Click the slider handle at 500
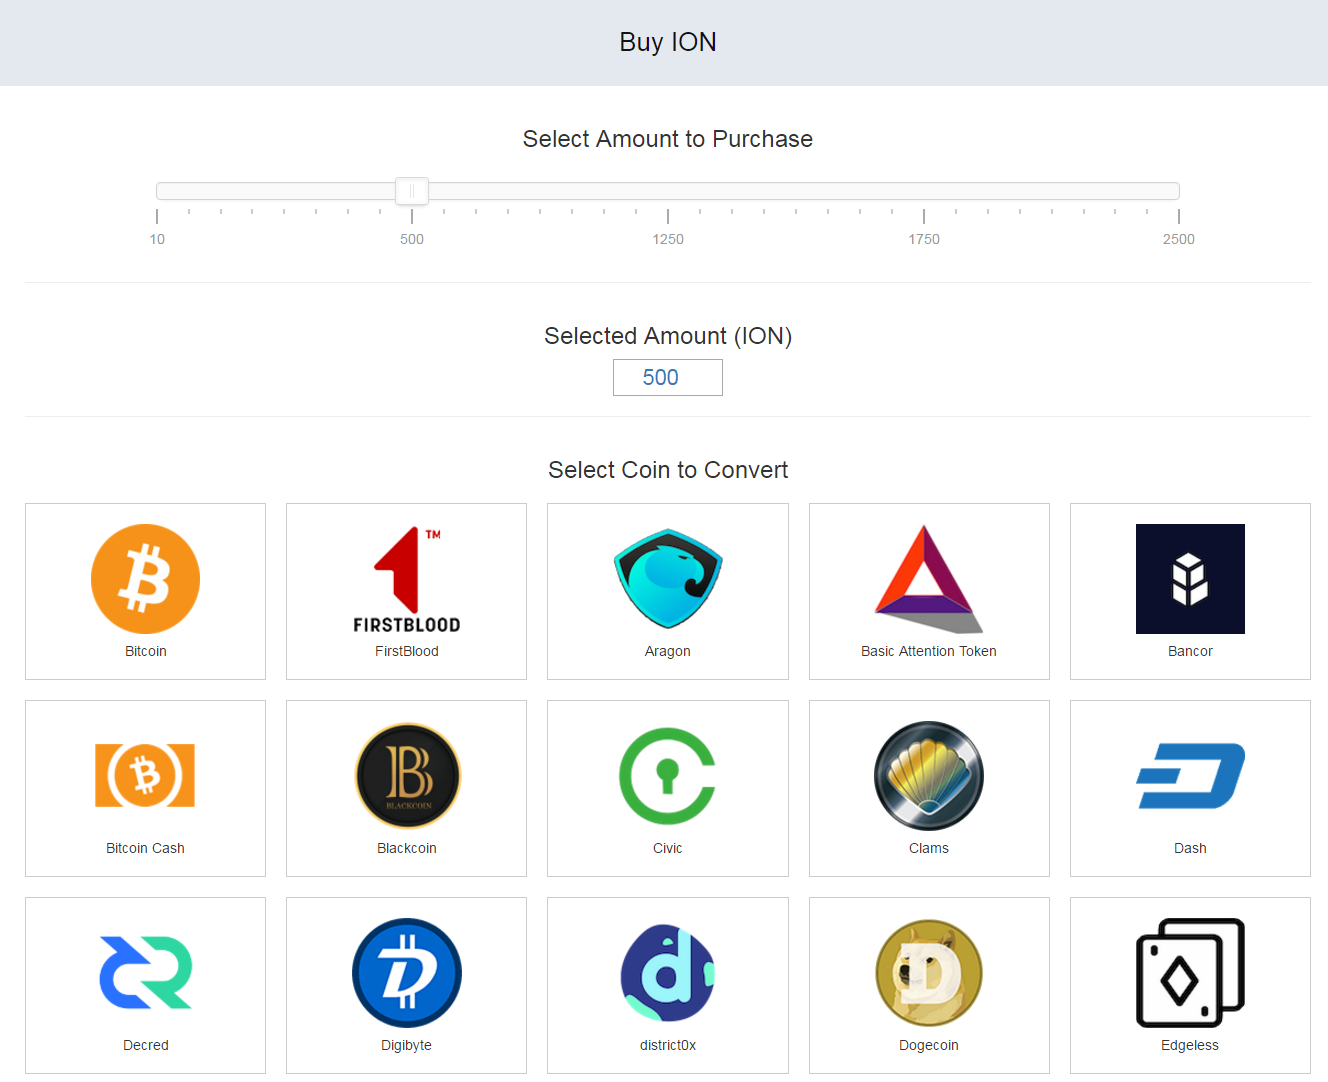 click(412, 191)
